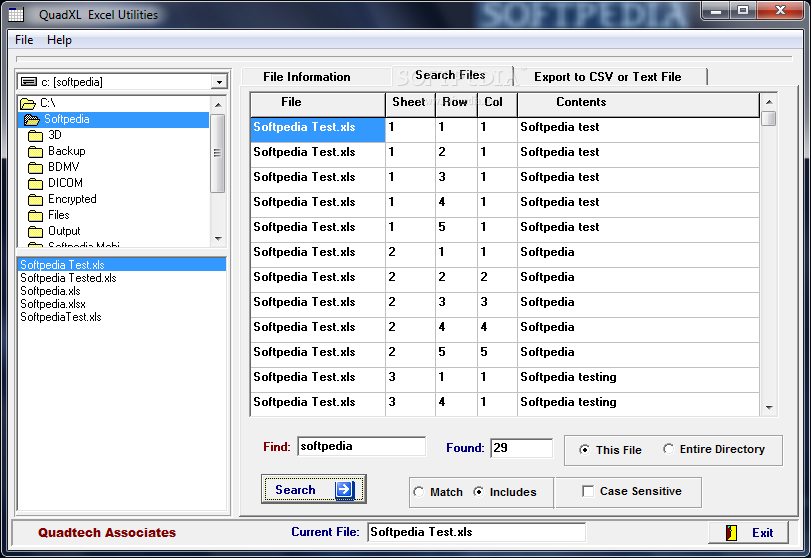Click the drive icon in the drive selector

29,82
